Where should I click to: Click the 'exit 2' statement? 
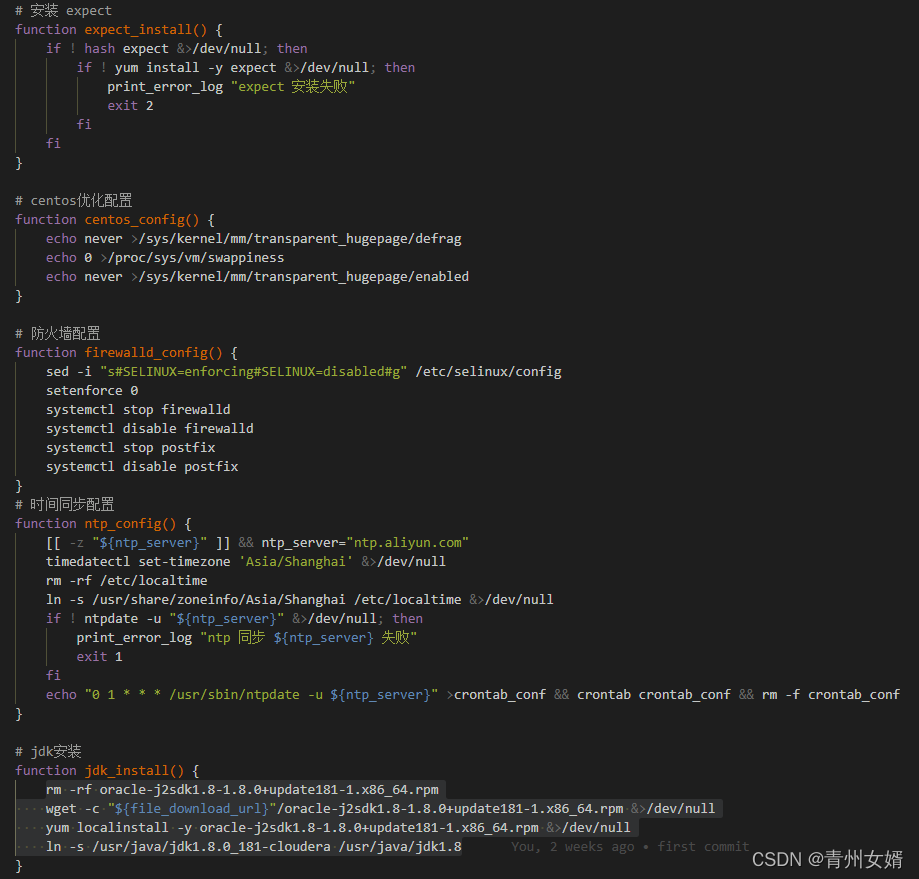click(130, 105)
